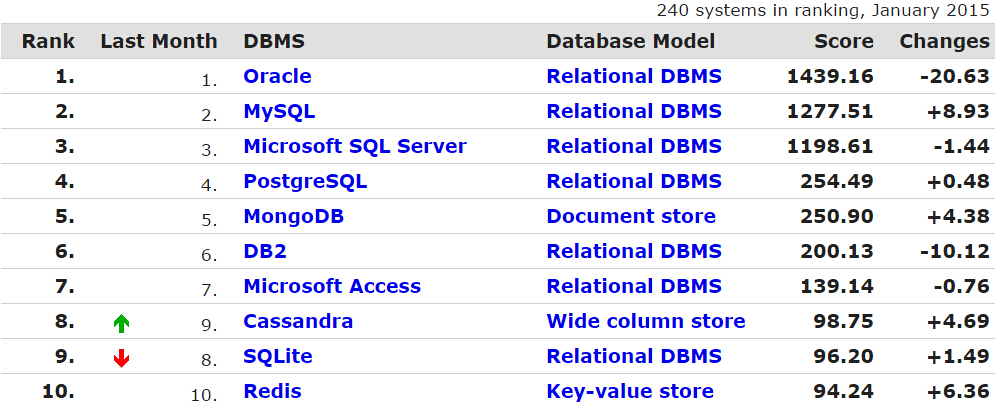
Task: Open the PostgreSQL entry
Action: [x=305, y=181]
